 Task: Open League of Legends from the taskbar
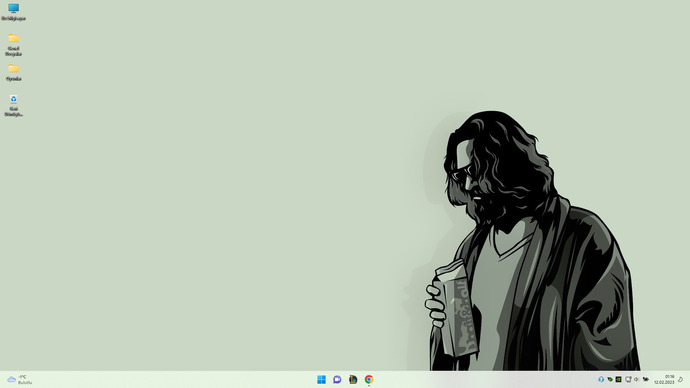pos(353,379)
